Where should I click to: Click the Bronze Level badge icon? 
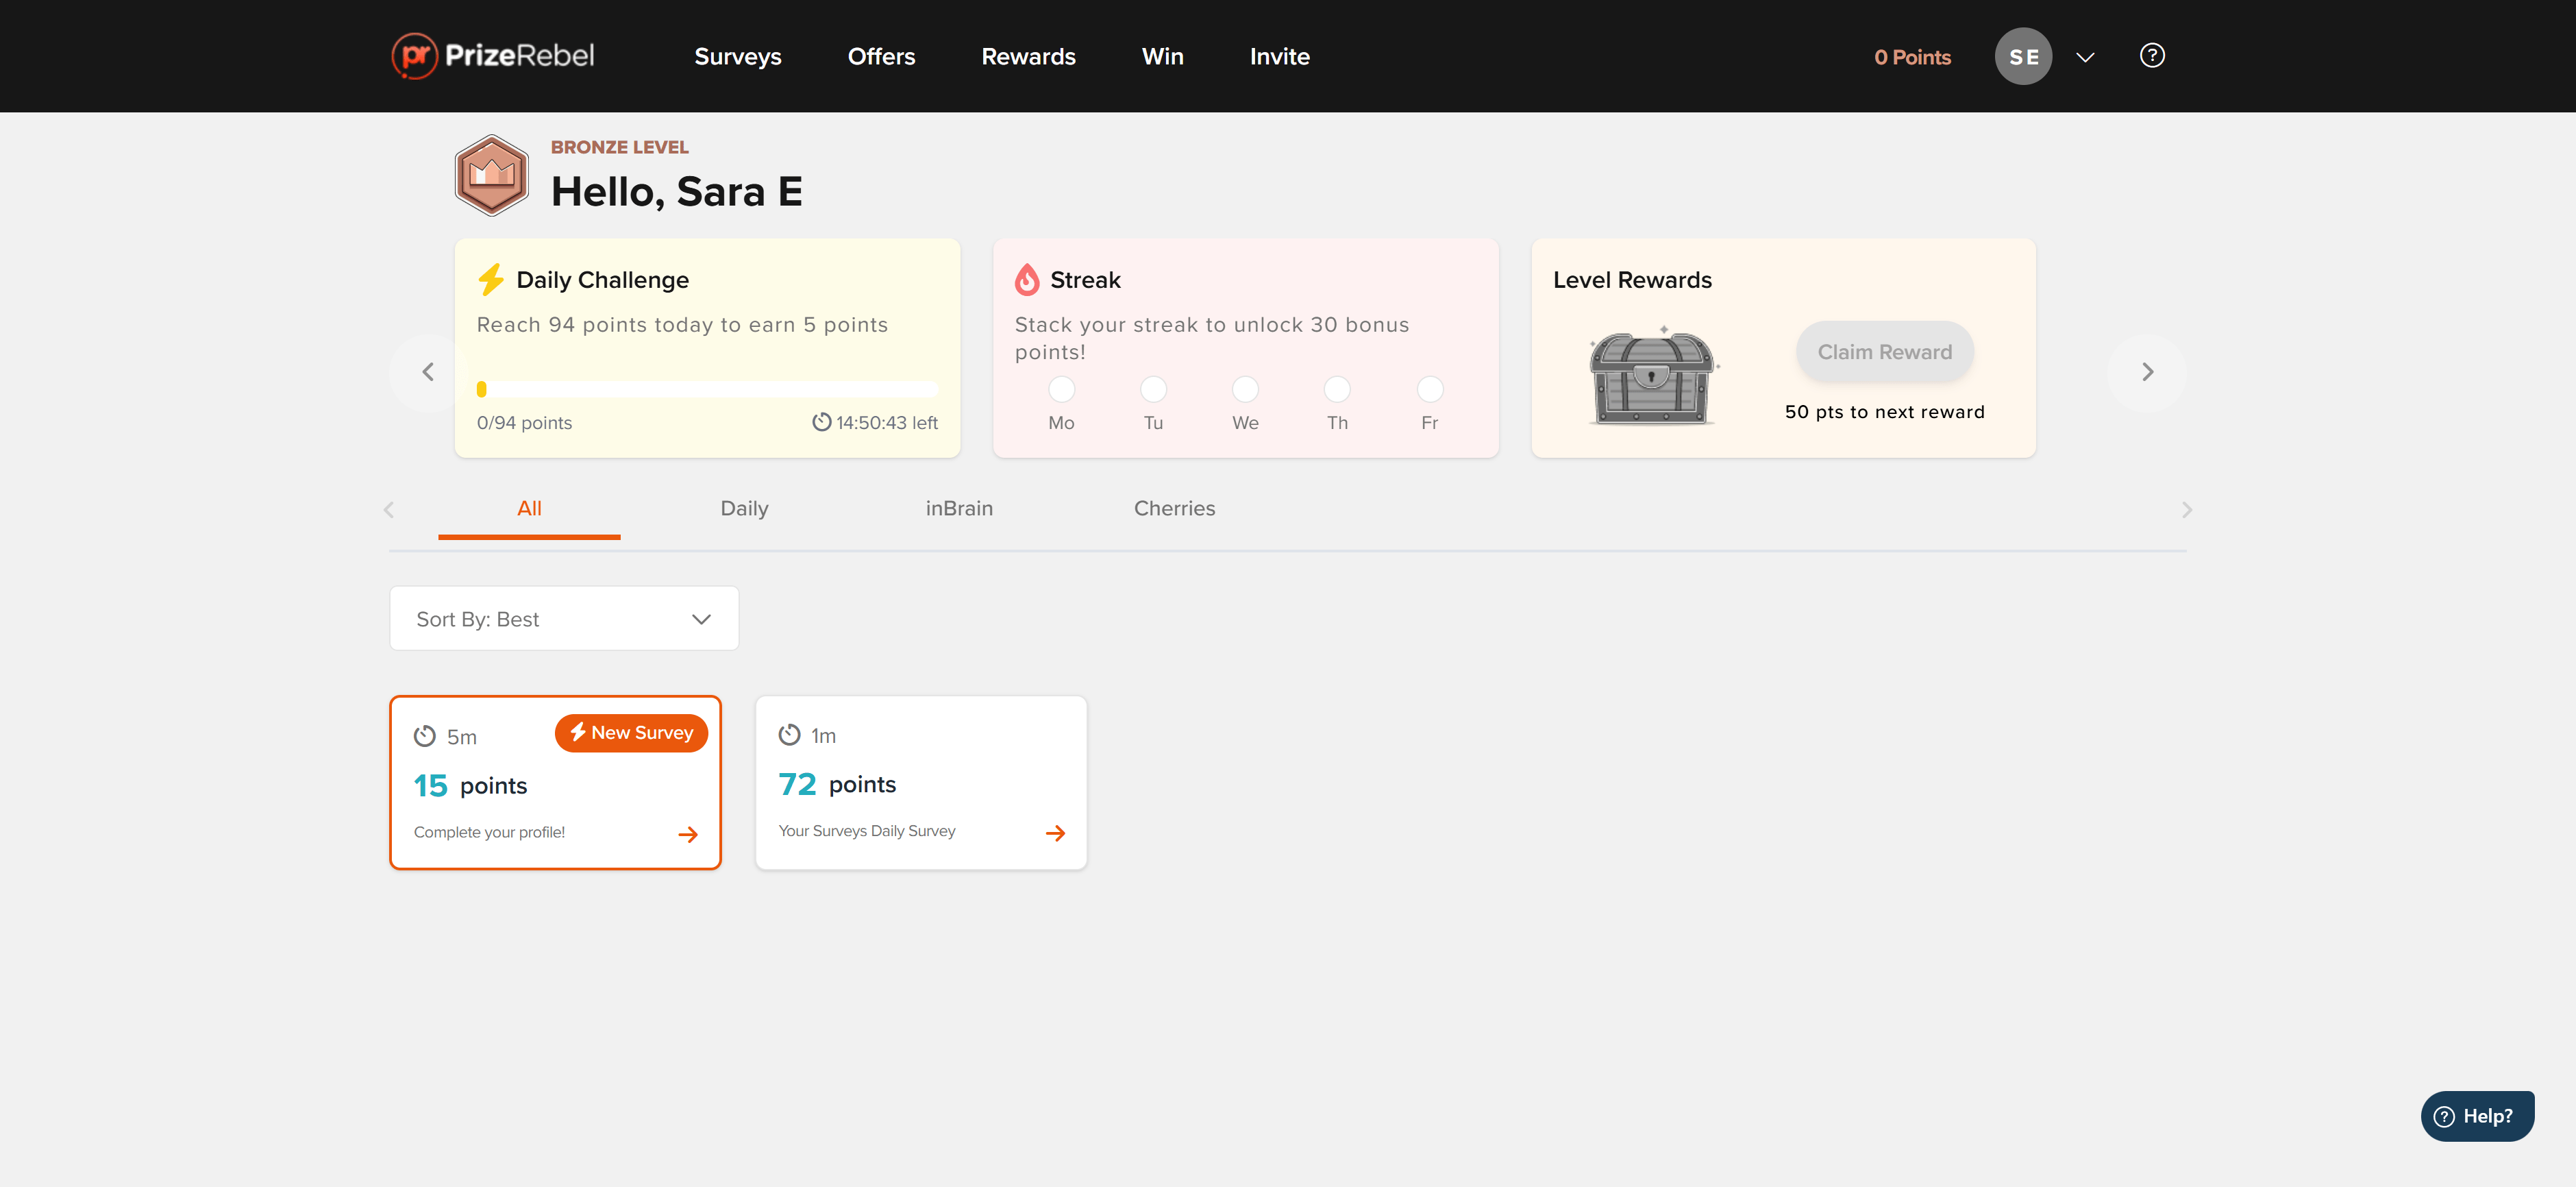click(491, 175)
